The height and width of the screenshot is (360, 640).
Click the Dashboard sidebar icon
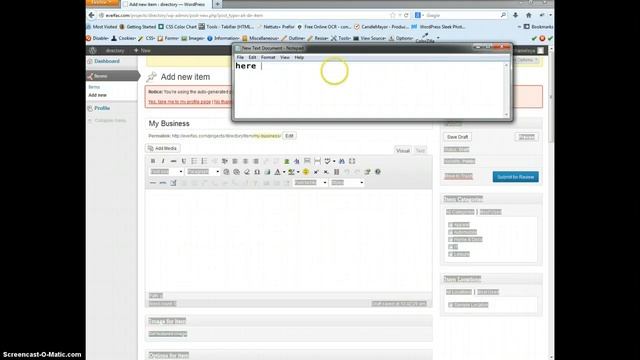90,61
